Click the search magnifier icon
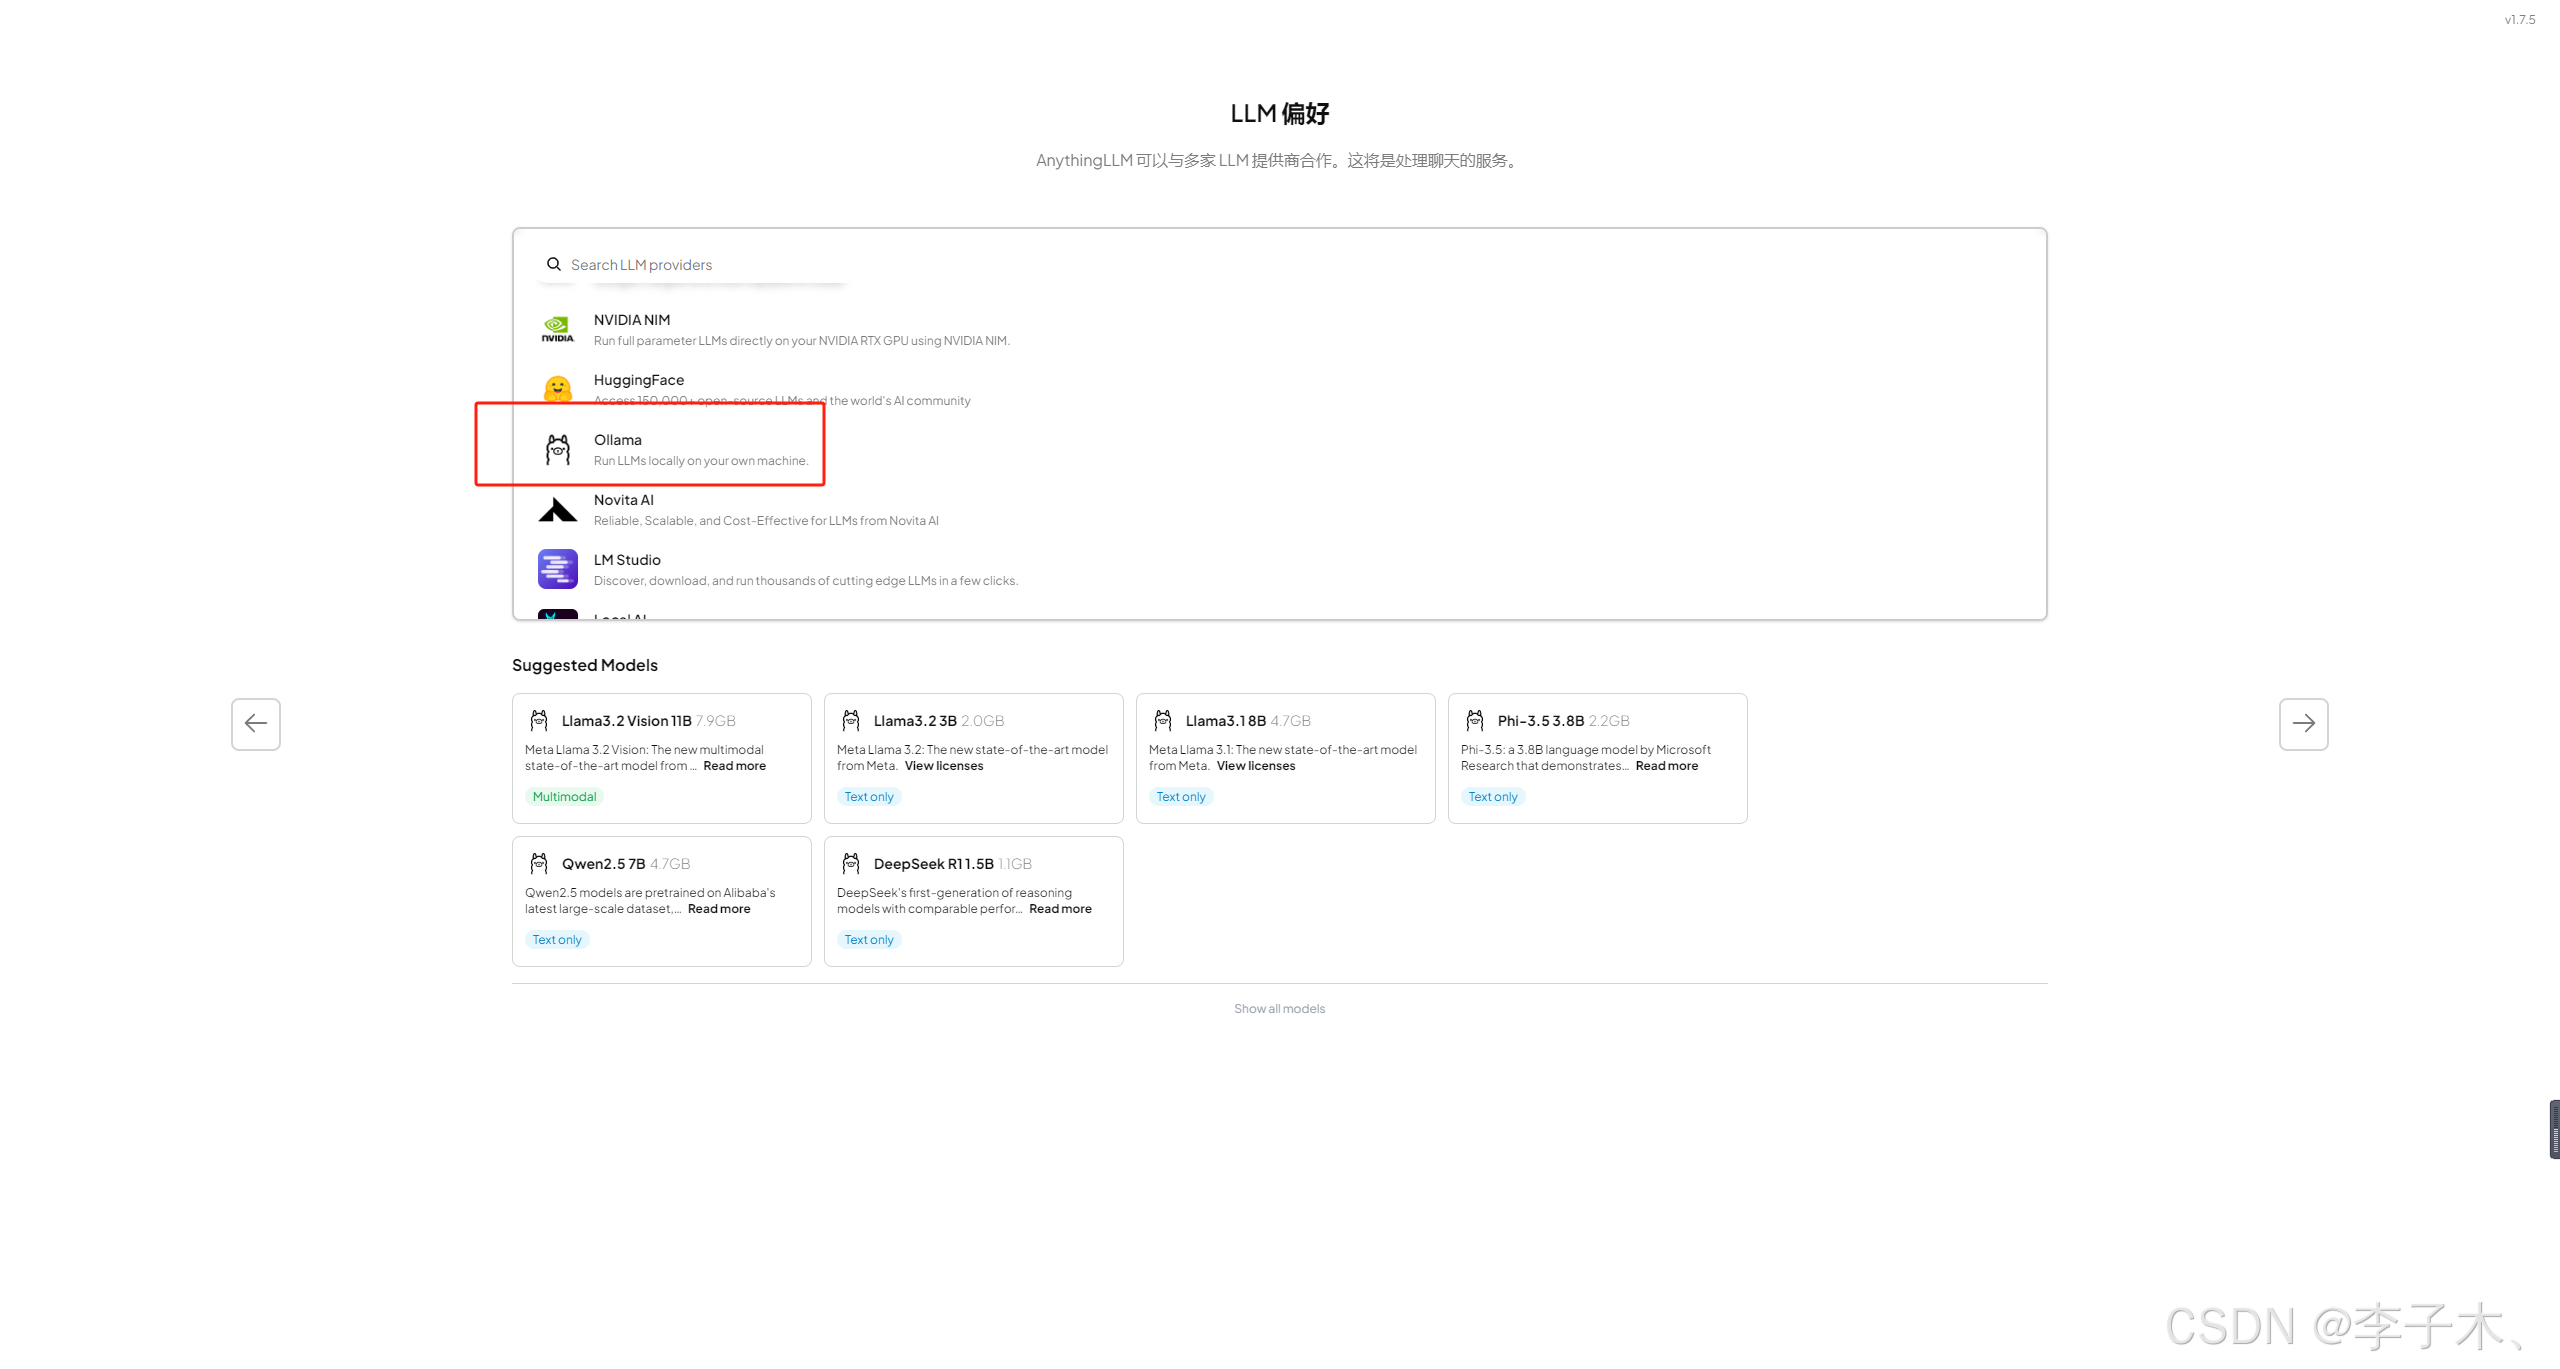The width and height of the screenshot is (2560, 1369). click(553, 264)
